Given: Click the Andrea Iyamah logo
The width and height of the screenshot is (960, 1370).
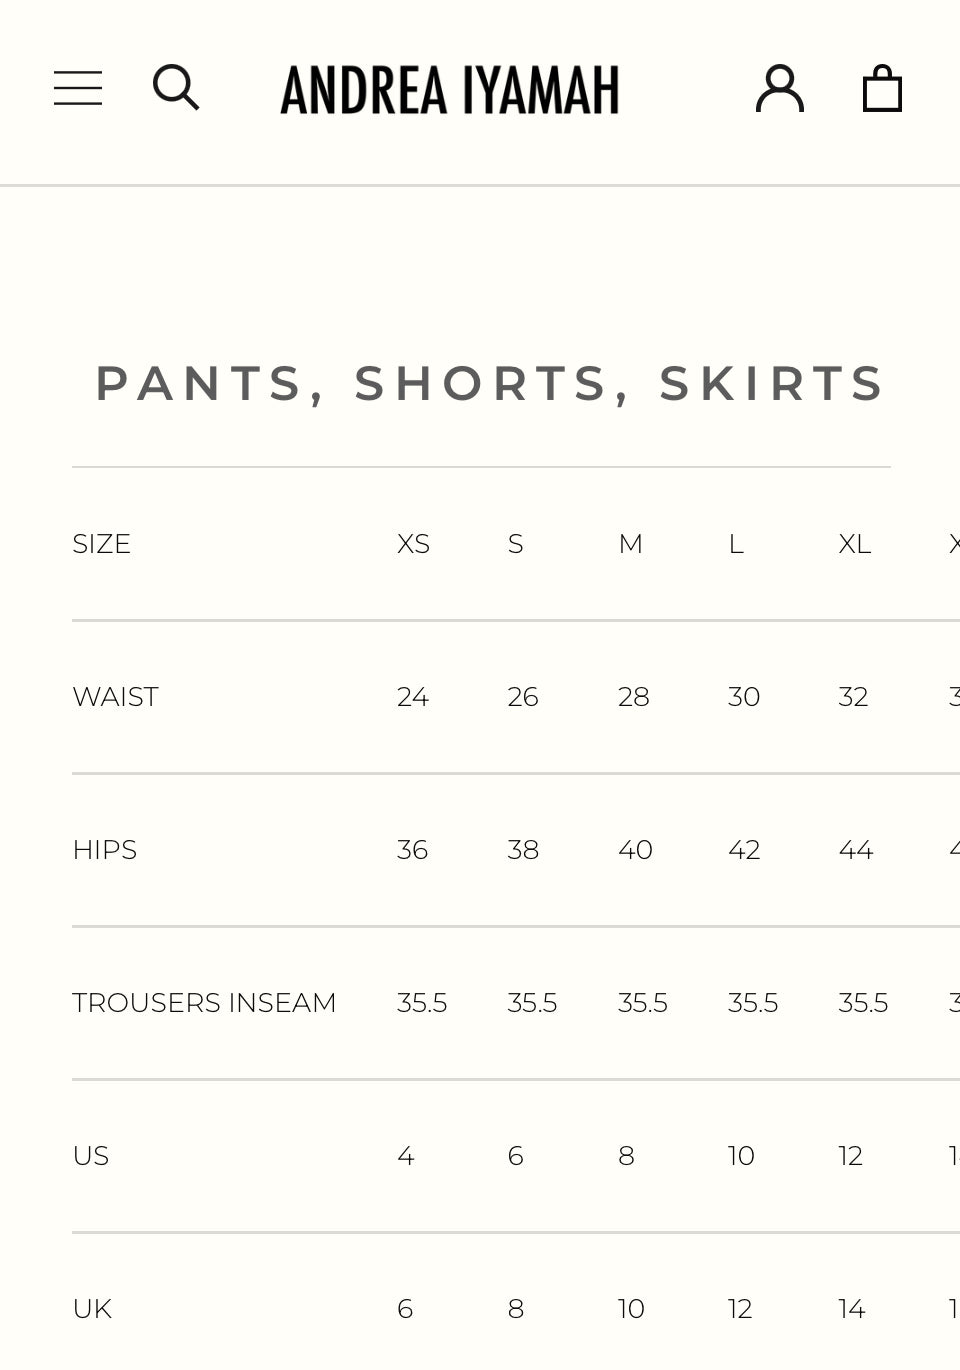Looking at the screenshot, I should pos(450,89).
